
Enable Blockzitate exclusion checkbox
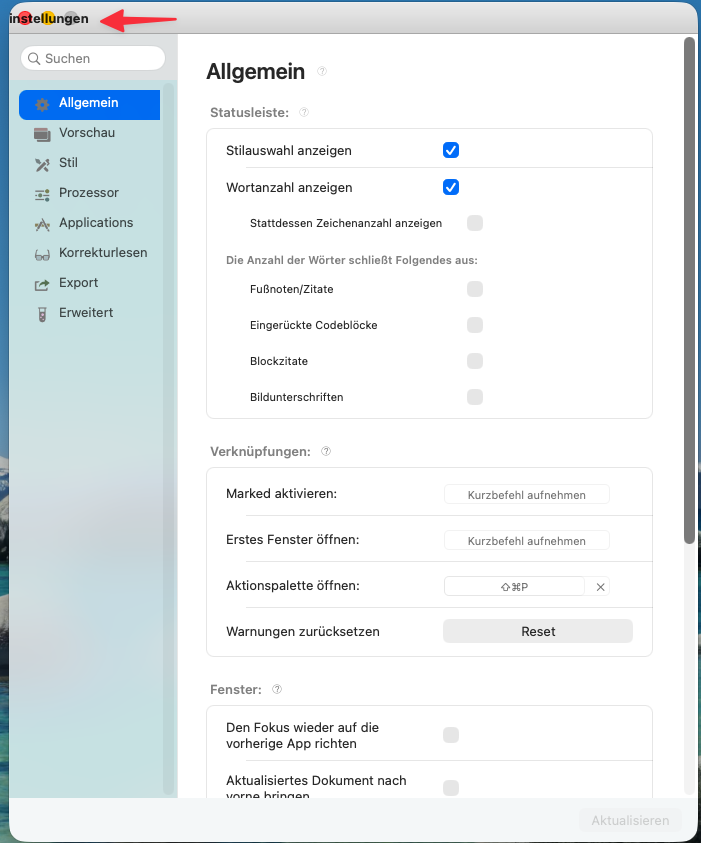pos(475,361)
